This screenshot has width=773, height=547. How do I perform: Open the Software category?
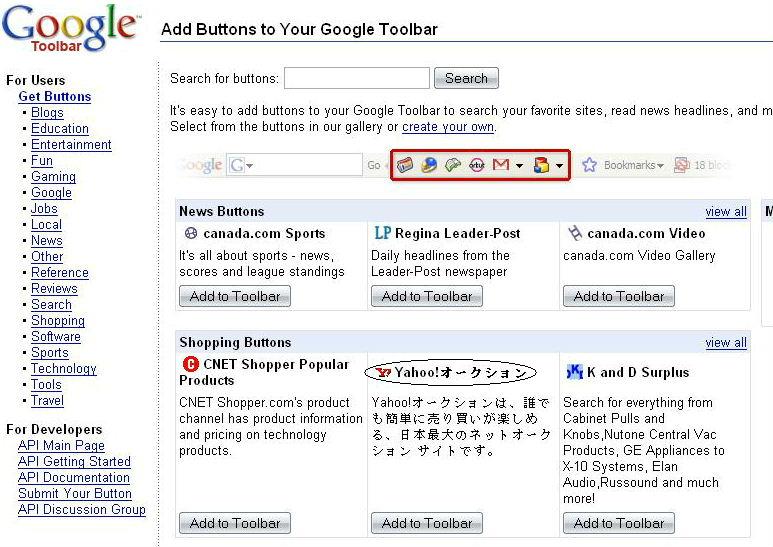pos(56,337)
